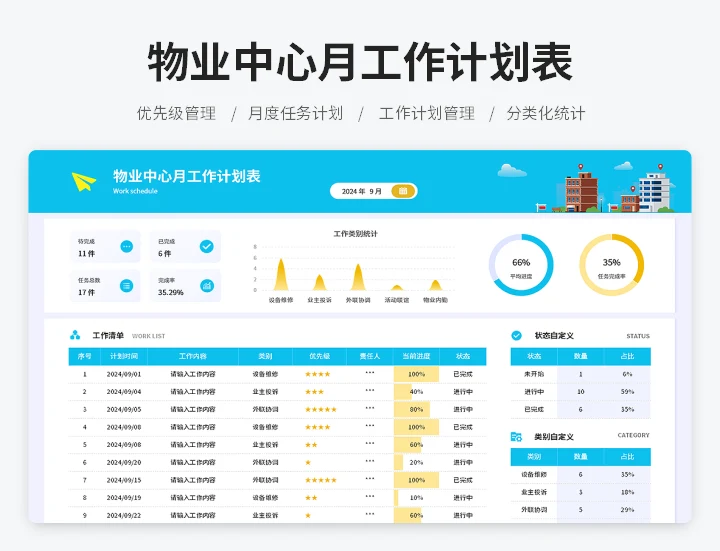Click 设备维修 row in category table
720x551 pixels.
[x=580, y=474]
